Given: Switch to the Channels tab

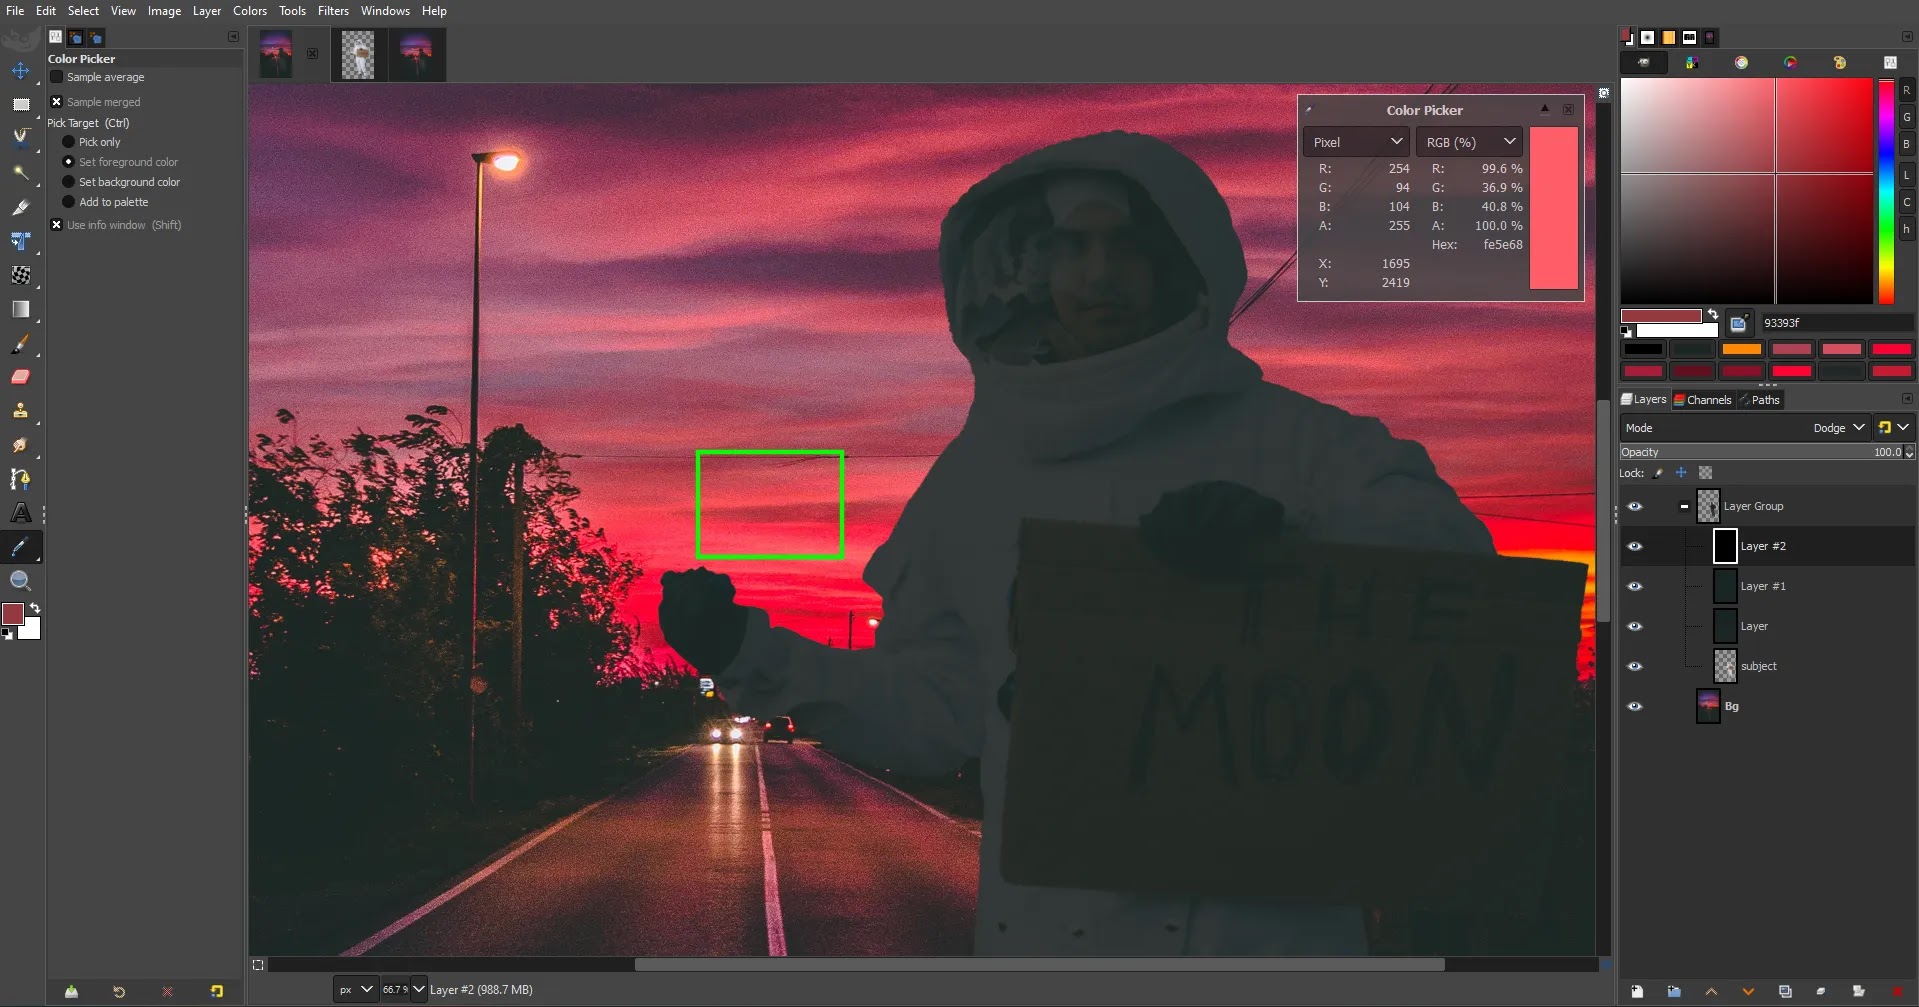Looking at the screenshot, I should [x=1702, y=400].
